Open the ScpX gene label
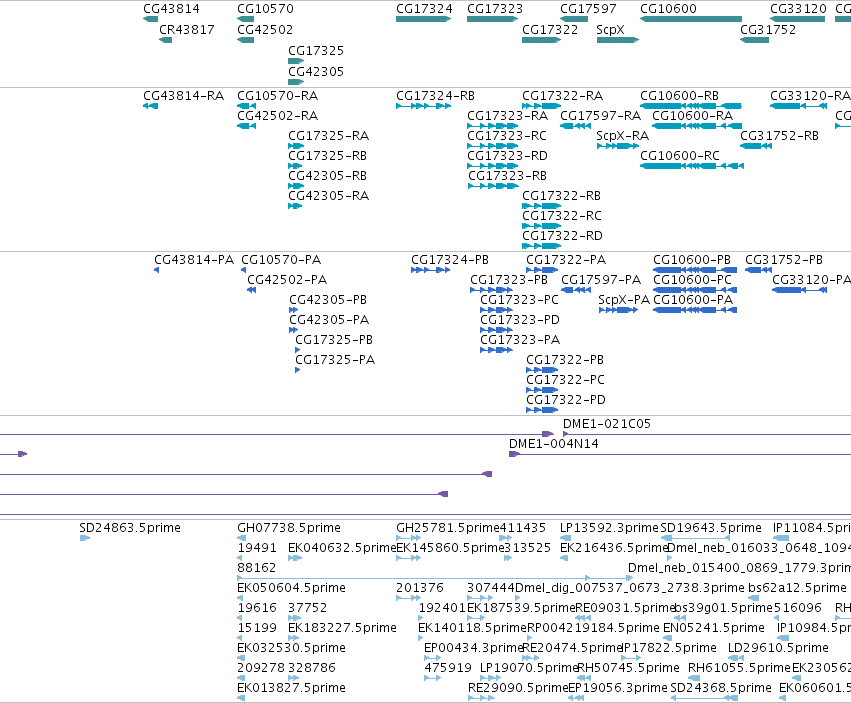Screen dimensions: 851x703 [610, 29]
